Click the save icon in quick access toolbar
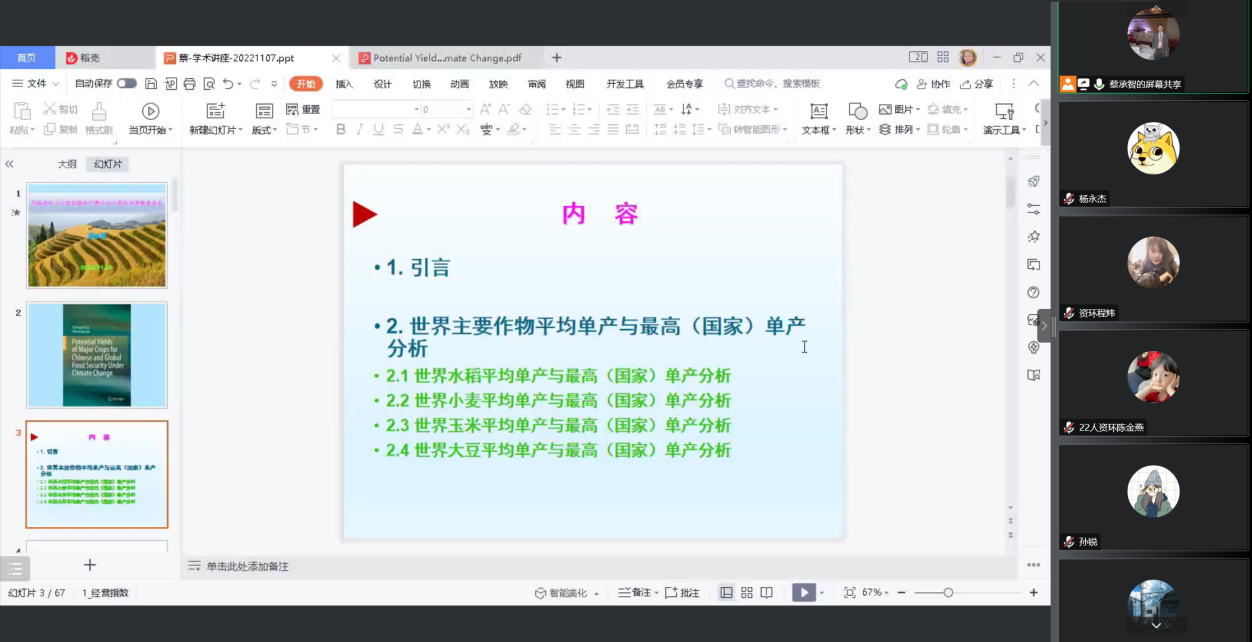This screenshot has width=1252, height=642. pos(151,84)
